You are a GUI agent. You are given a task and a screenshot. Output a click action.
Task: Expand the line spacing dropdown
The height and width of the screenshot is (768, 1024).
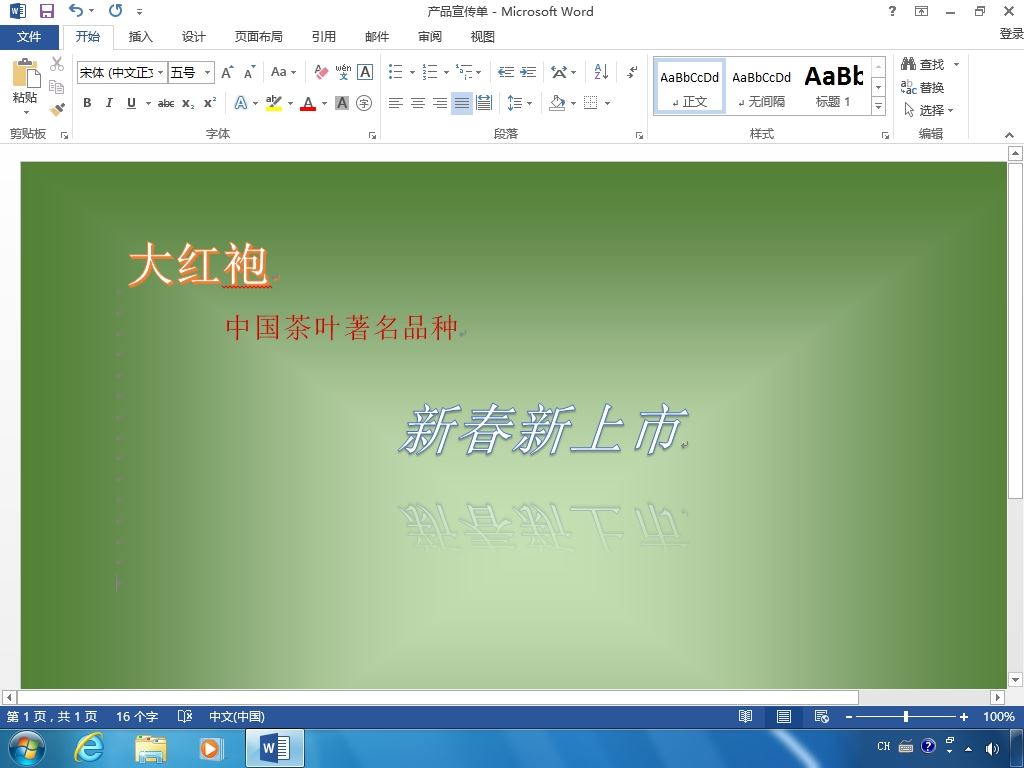(x=529, y=103)
